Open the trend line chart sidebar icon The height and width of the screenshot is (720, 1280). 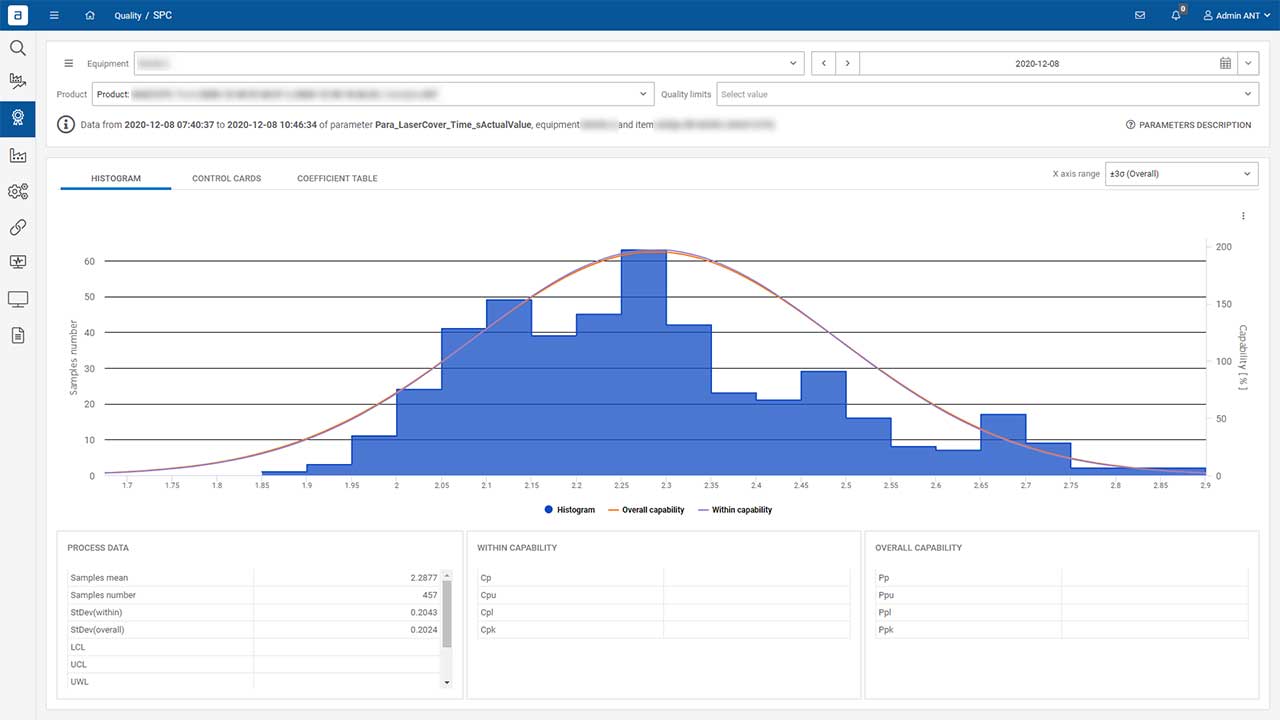click(x=17, y=81)
